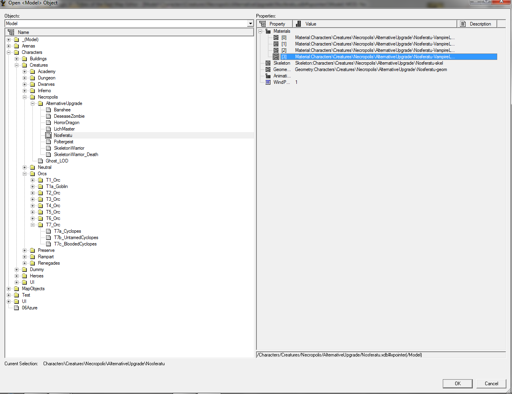Click the material [0] reference icon
512x394 pixels.
pos(276,37)
